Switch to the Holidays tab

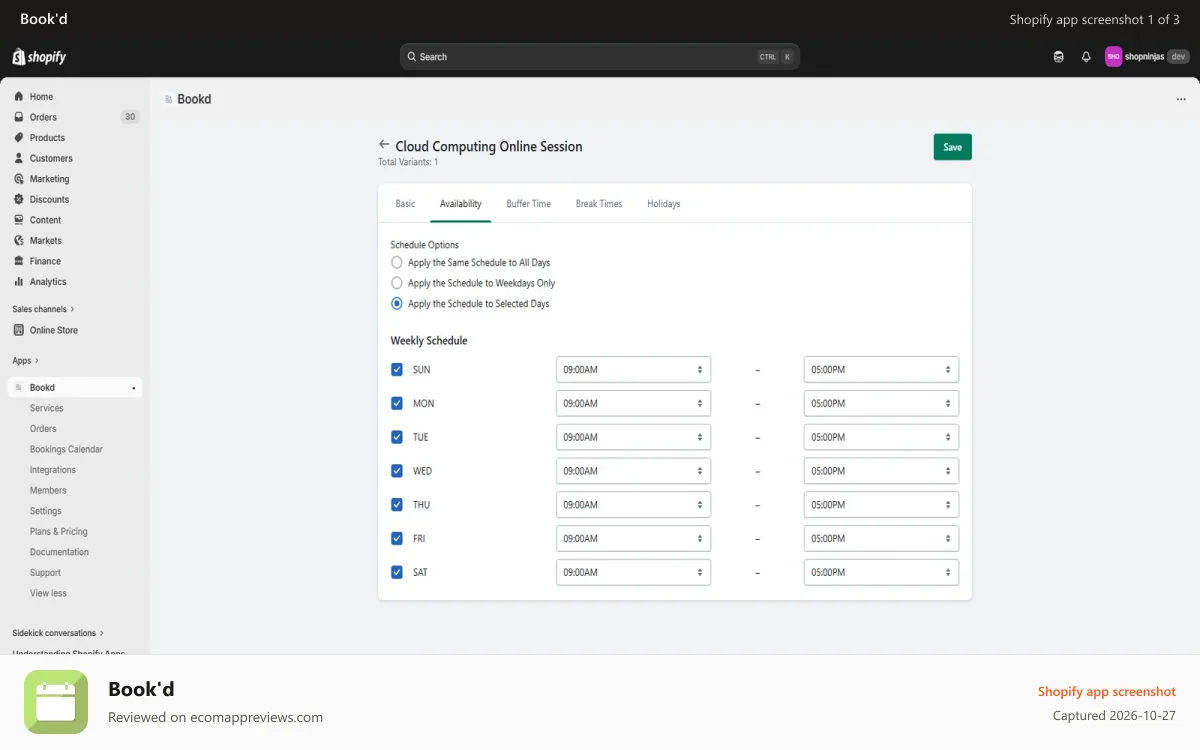tap(663, 203)
